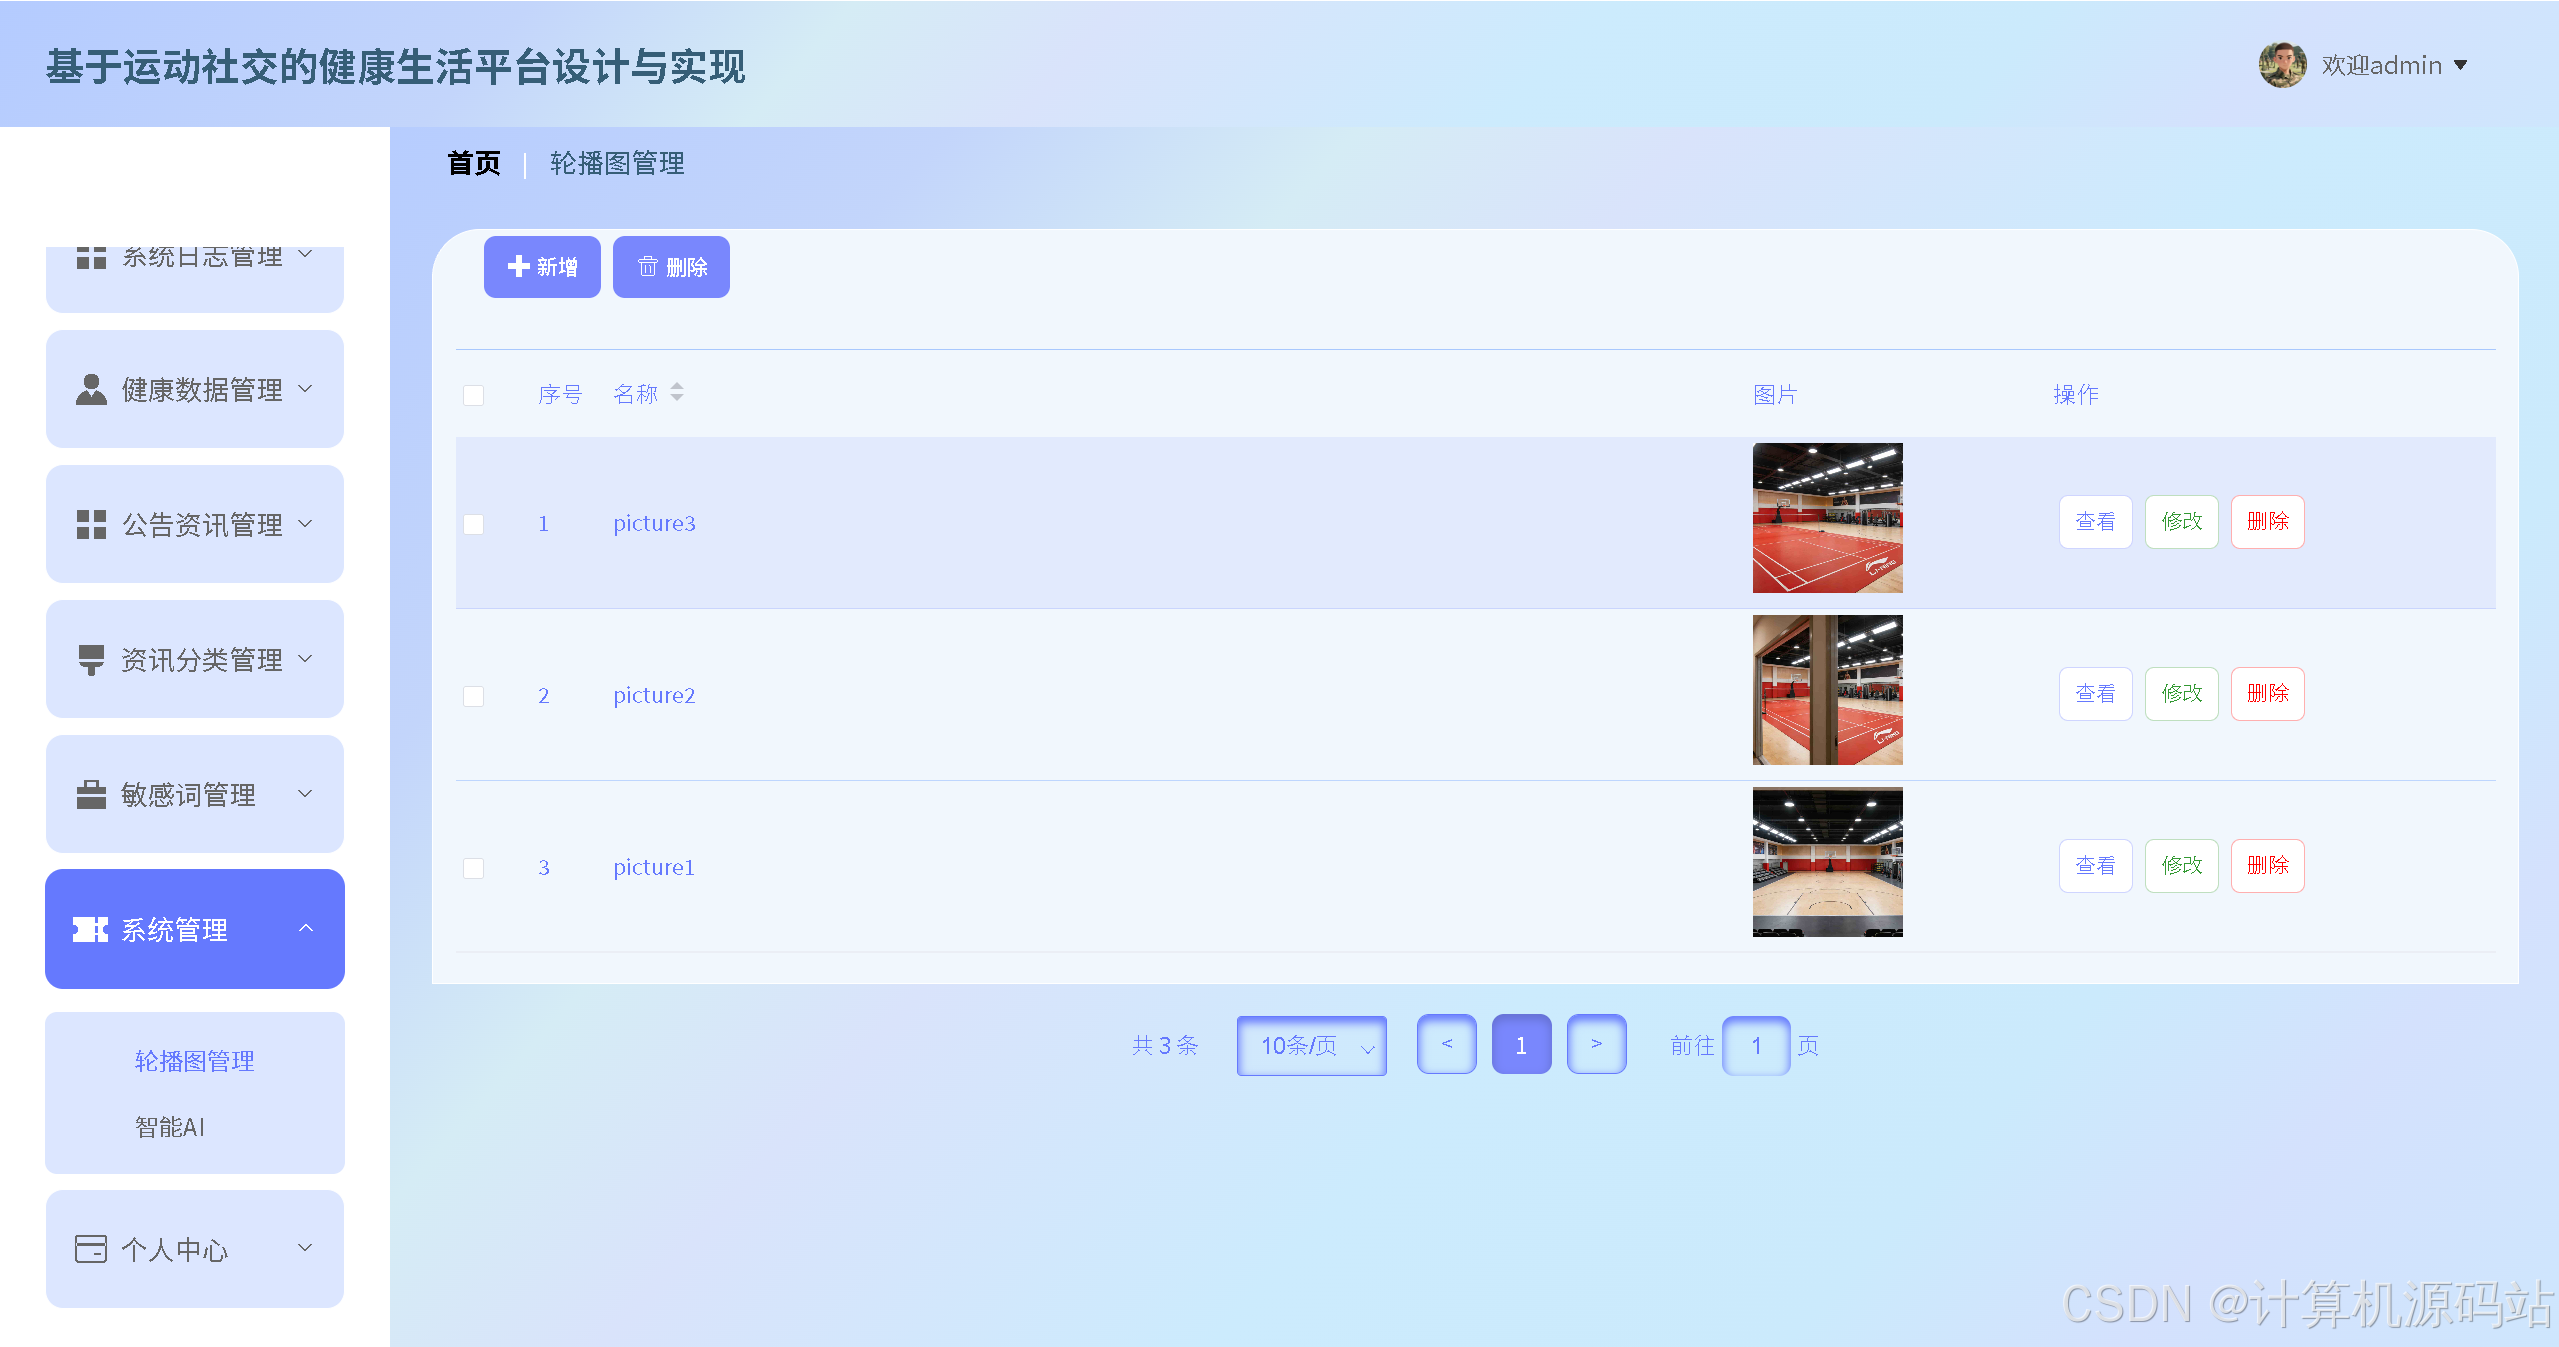The width and height of the screenshot is (2559, 1347).
Task: Click the person icon beside 健康数据管理
Action: 91,389
